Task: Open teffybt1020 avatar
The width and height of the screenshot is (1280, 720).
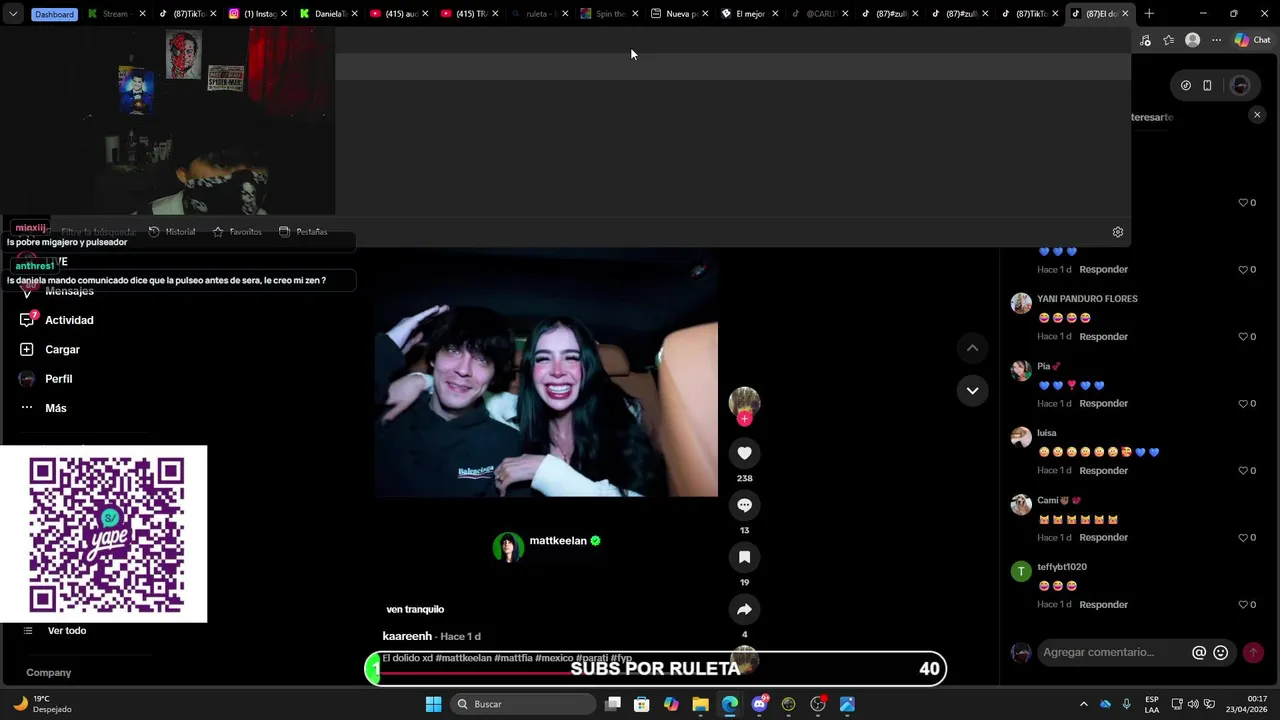Action: [x=1021, y=571]
